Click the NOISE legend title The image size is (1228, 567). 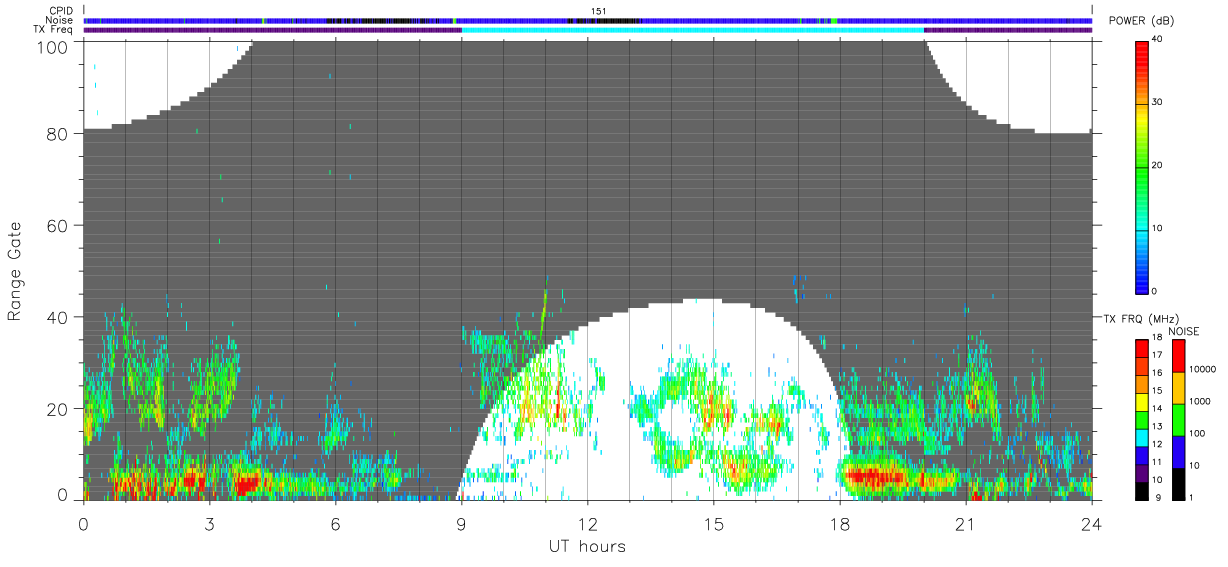coord(1183,331)
